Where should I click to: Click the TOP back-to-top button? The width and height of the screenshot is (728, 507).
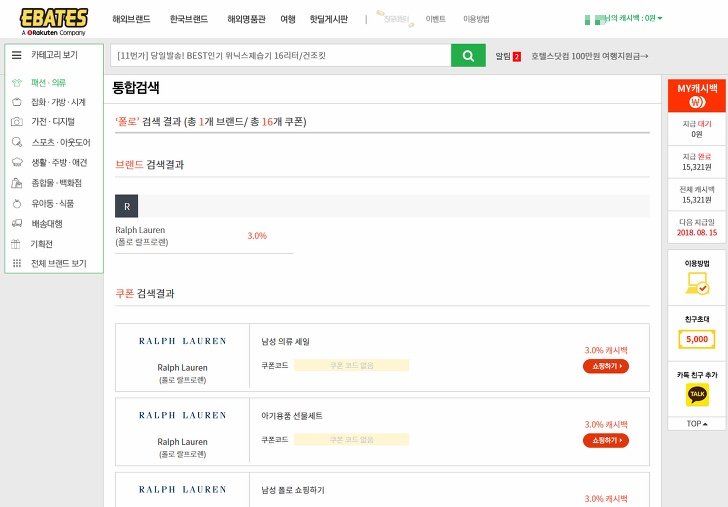[x=697, y=423]
